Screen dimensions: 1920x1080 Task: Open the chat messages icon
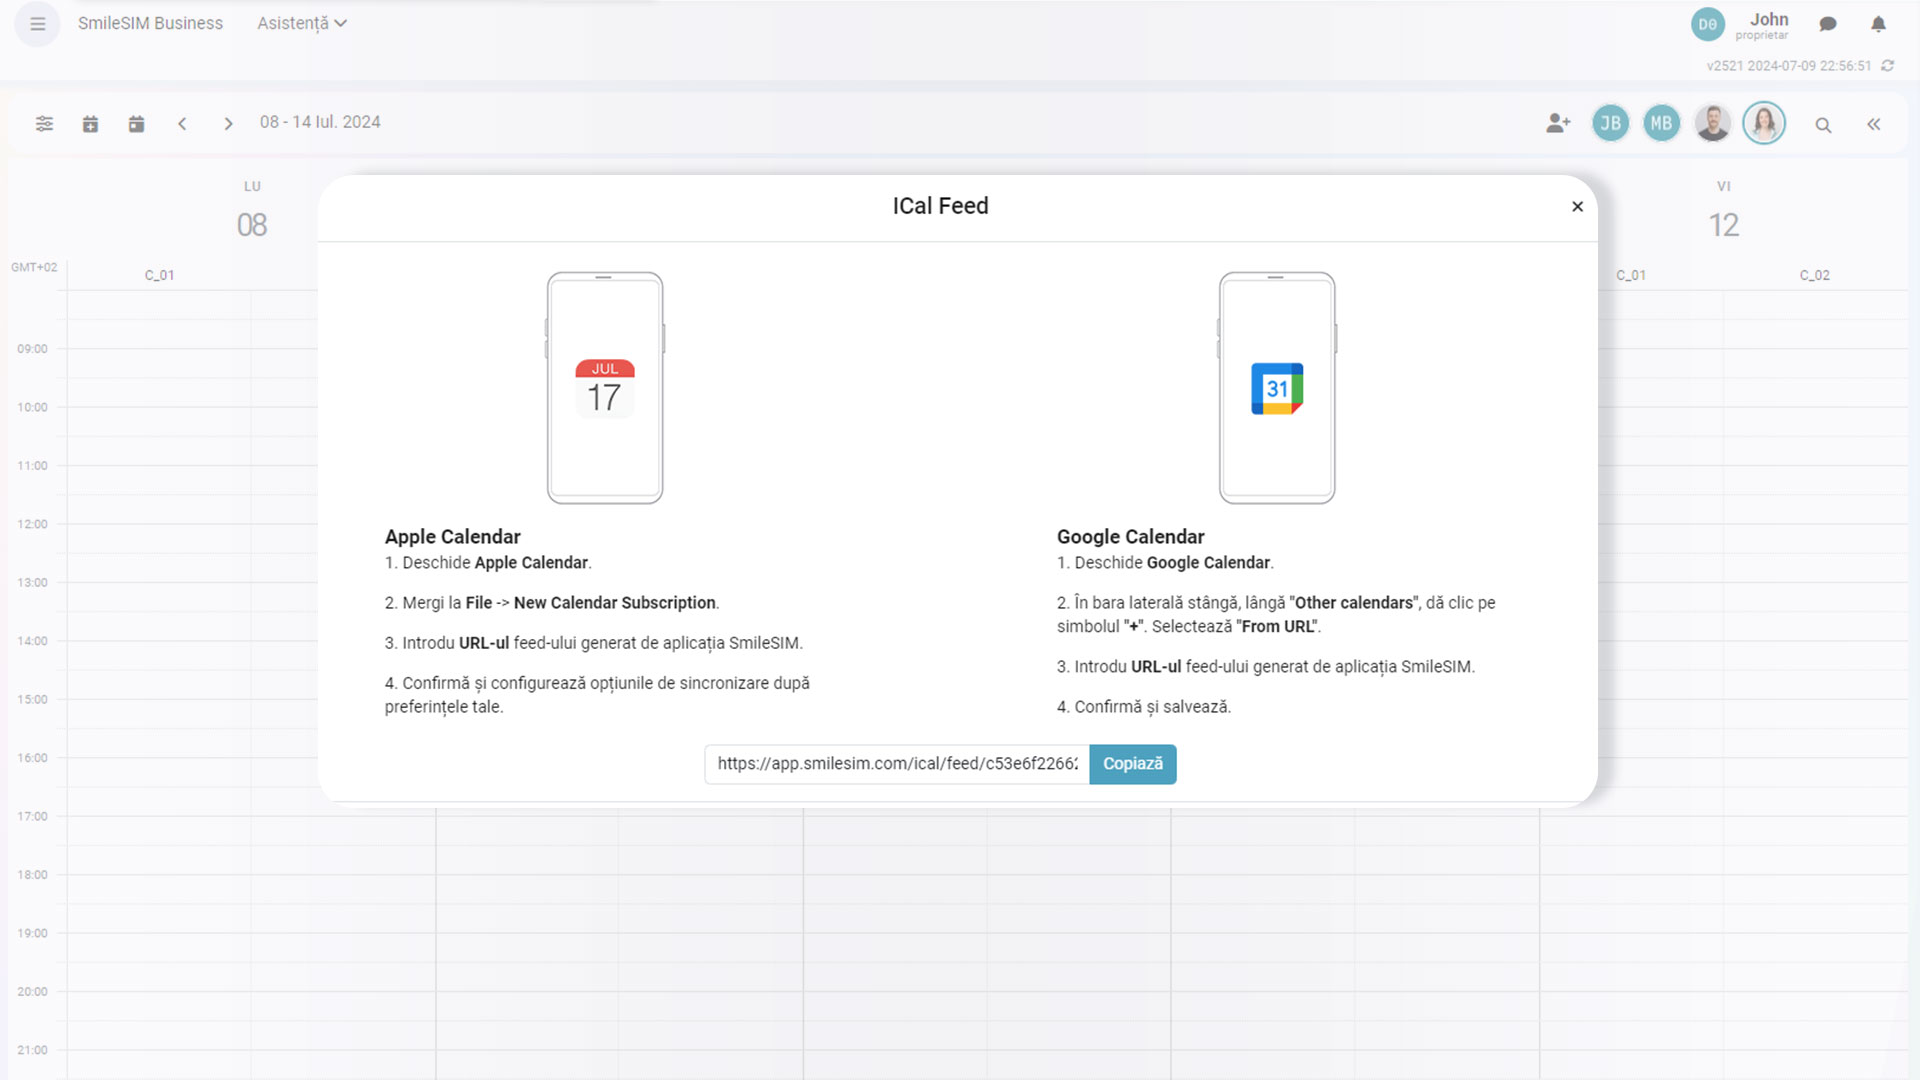(x=1828, y=24)
